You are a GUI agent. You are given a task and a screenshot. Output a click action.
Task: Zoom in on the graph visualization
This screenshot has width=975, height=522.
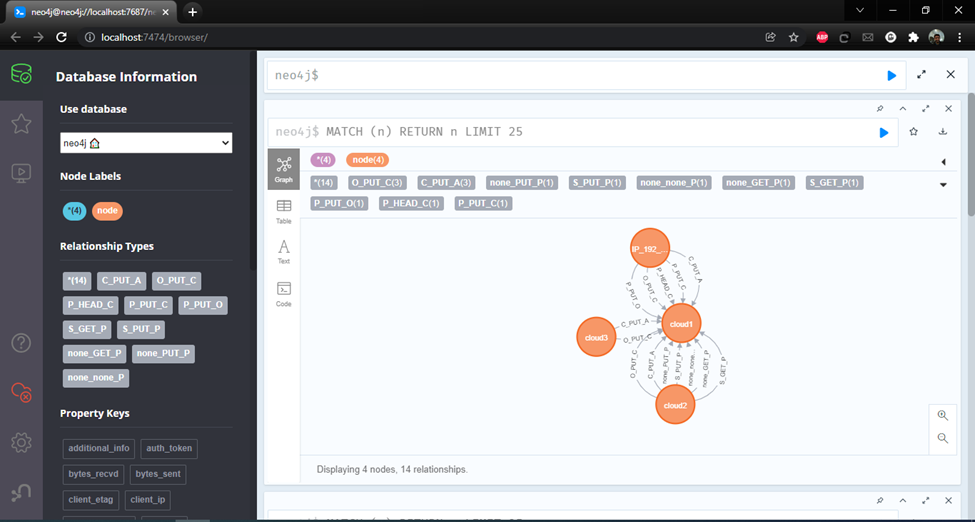[943, 415]
